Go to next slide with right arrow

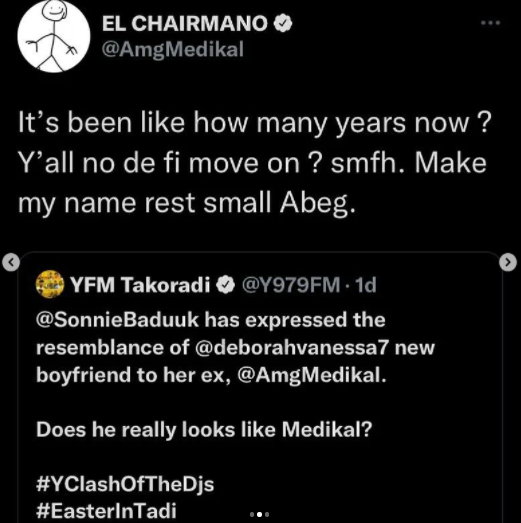point(508,263)
